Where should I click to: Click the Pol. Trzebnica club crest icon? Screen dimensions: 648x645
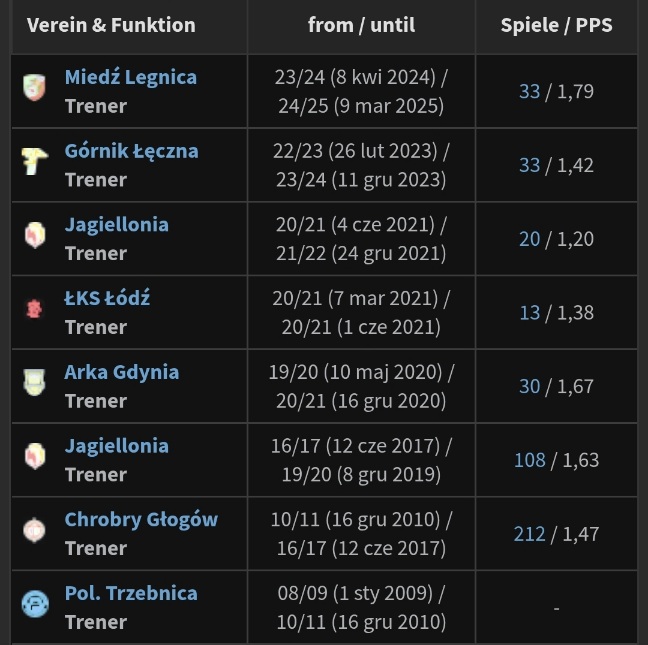pyautogui.click(x=34, y=604)
